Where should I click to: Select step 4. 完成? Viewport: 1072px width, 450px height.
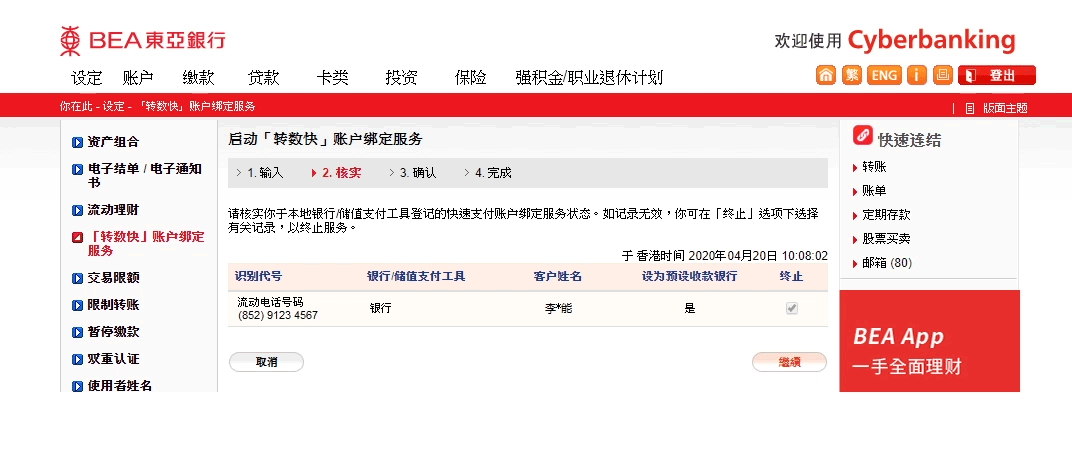point(493,173)
